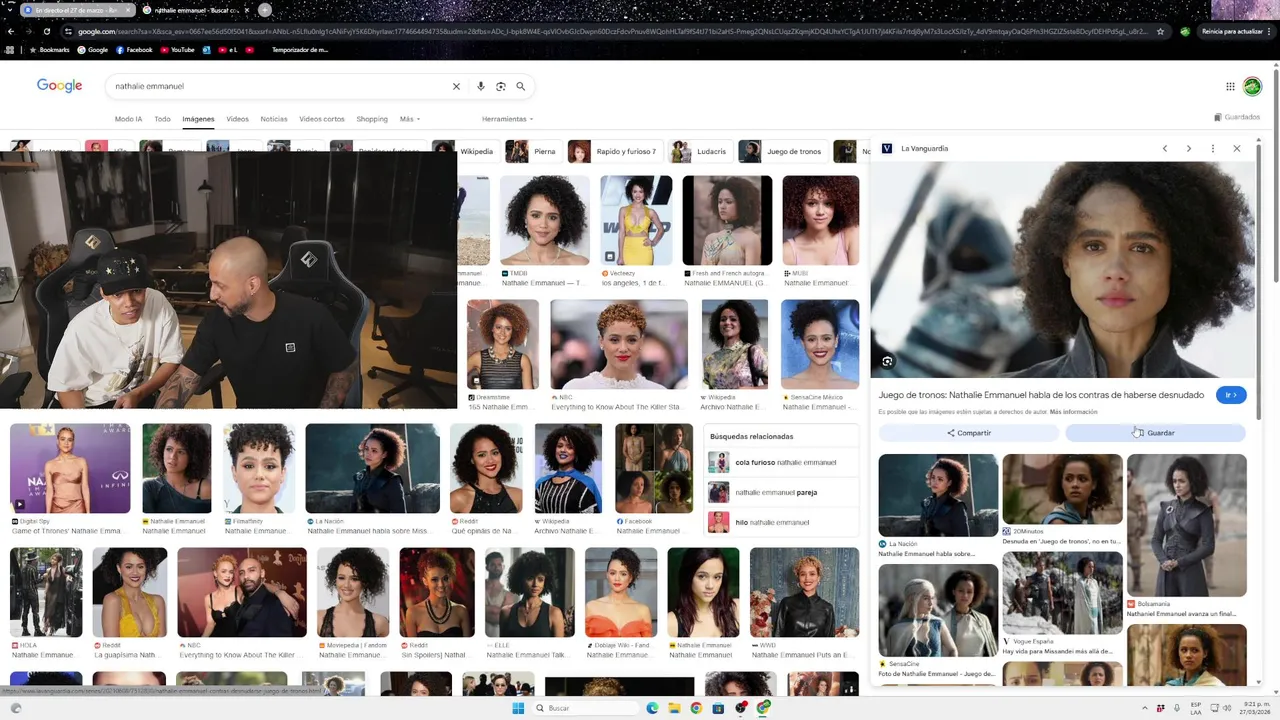The image size is (1280, 720).
Task: Open the Filmaffinity image result thumbnail
Action: coord(259,468)
